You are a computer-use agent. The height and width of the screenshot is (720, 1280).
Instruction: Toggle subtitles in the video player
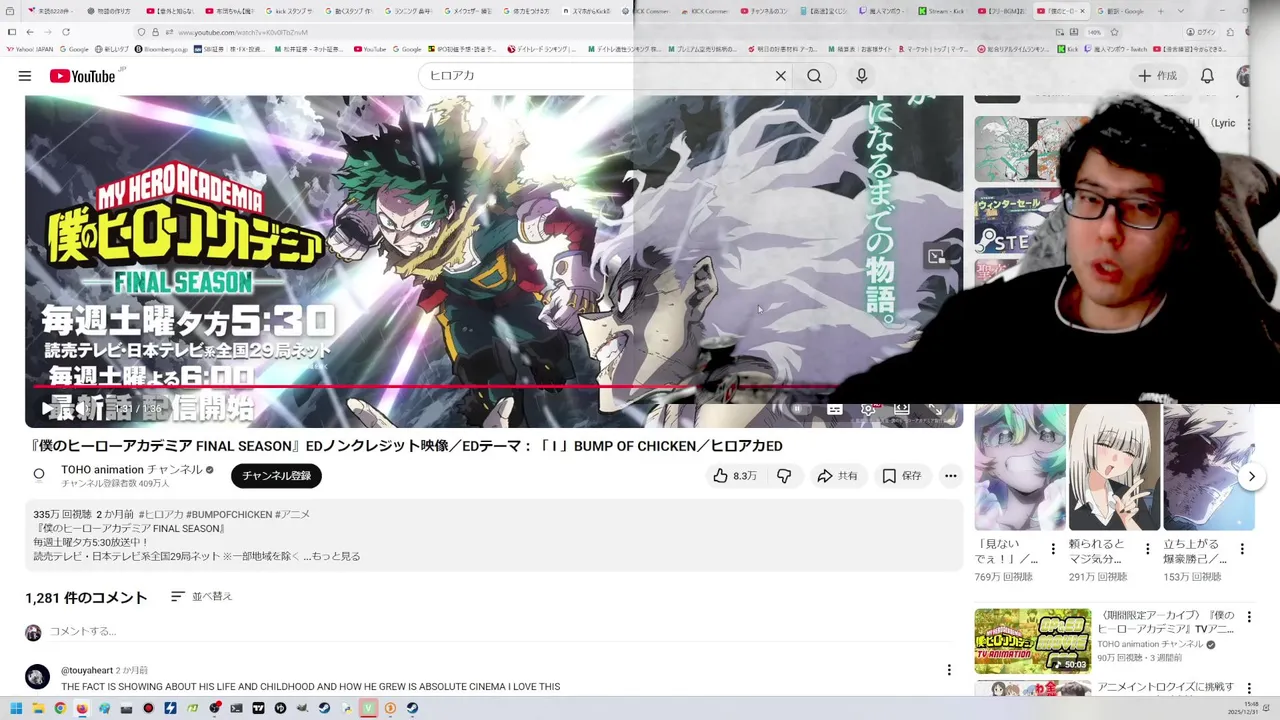tap(835, 408)
